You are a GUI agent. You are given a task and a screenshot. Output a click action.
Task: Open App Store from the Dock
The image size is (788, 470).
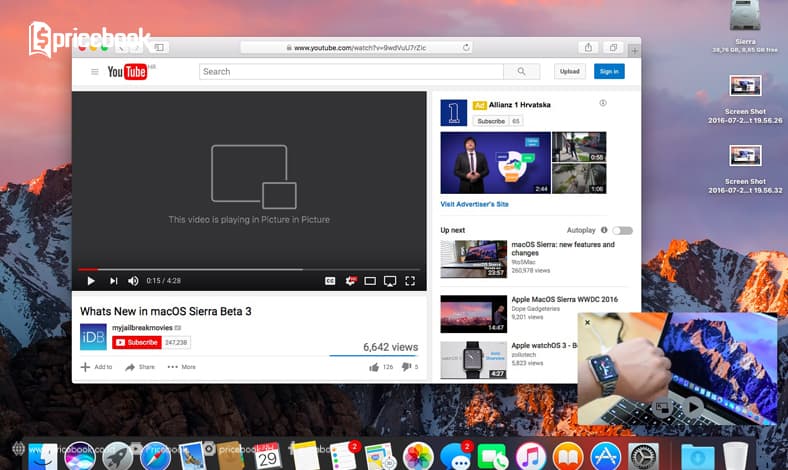pyautogui.click(x=606, y=456)
